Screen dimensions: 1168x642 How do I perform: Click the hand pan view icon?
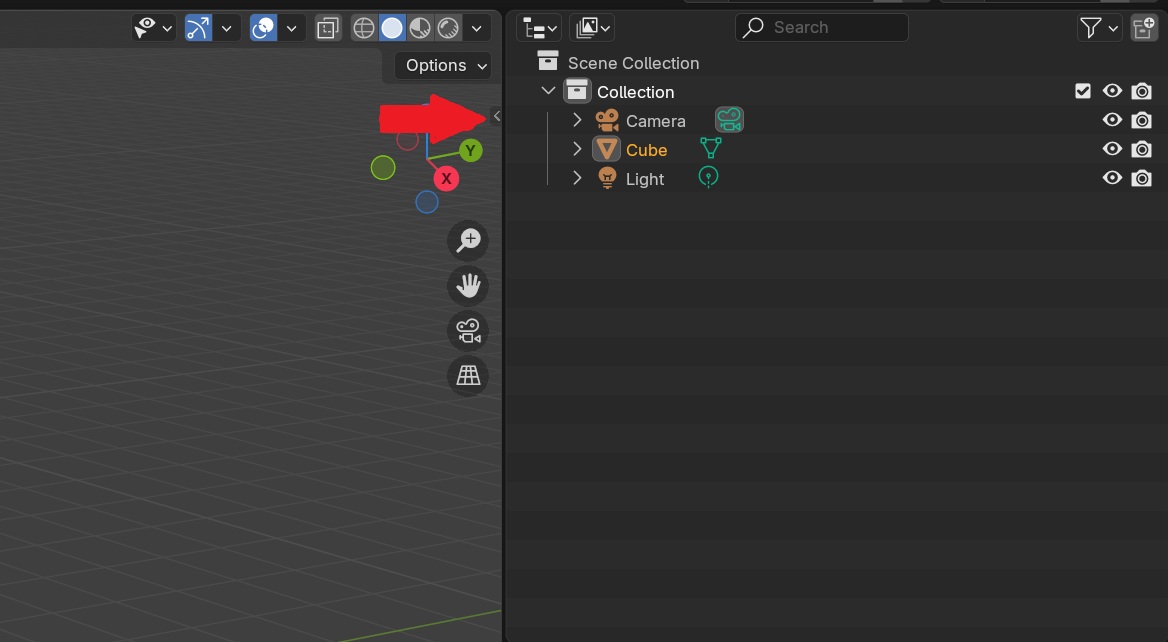click(x=468, y=286)
